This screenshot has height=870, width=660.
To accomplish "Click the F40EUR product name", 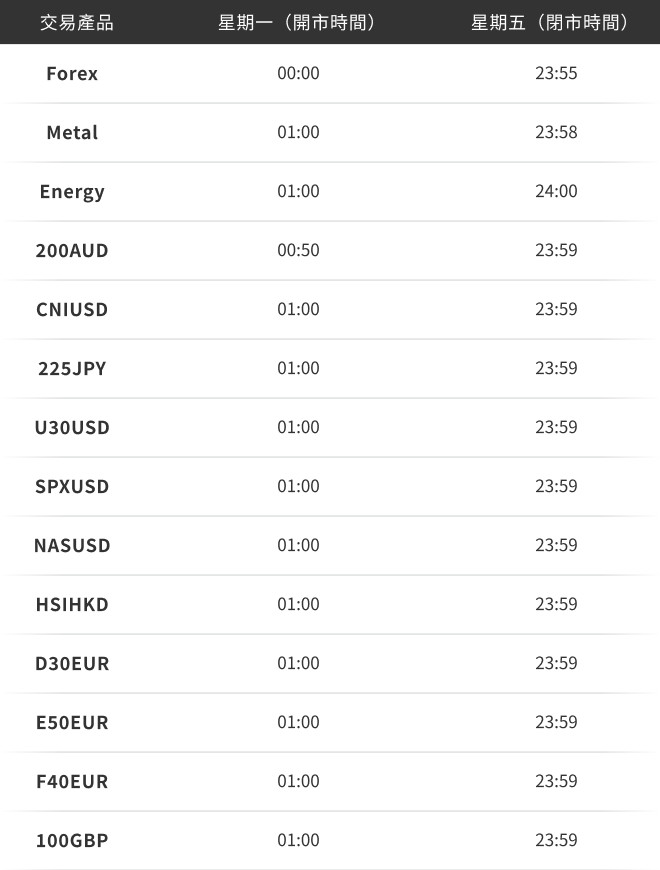I will (x=72, y=781).
